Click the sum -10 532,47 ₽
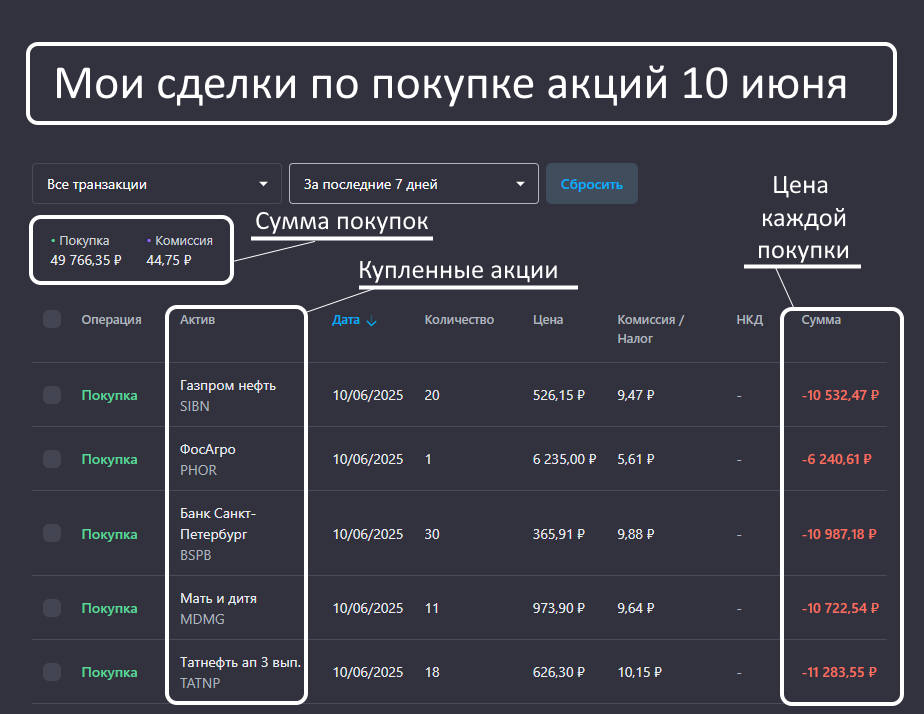The width and height of the screenshot is (924, 714). pyautogui.click(x=840, y=395)
